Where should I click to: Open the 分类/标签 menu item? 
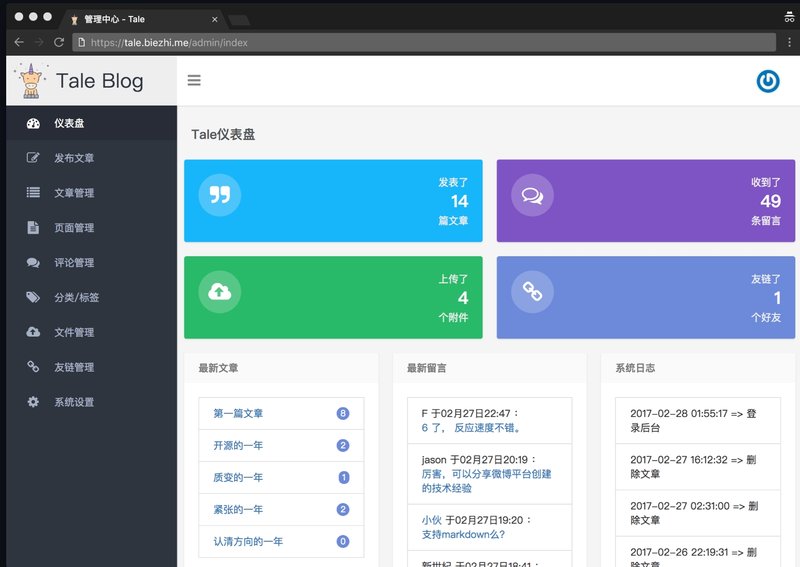[x=92, y=297]
